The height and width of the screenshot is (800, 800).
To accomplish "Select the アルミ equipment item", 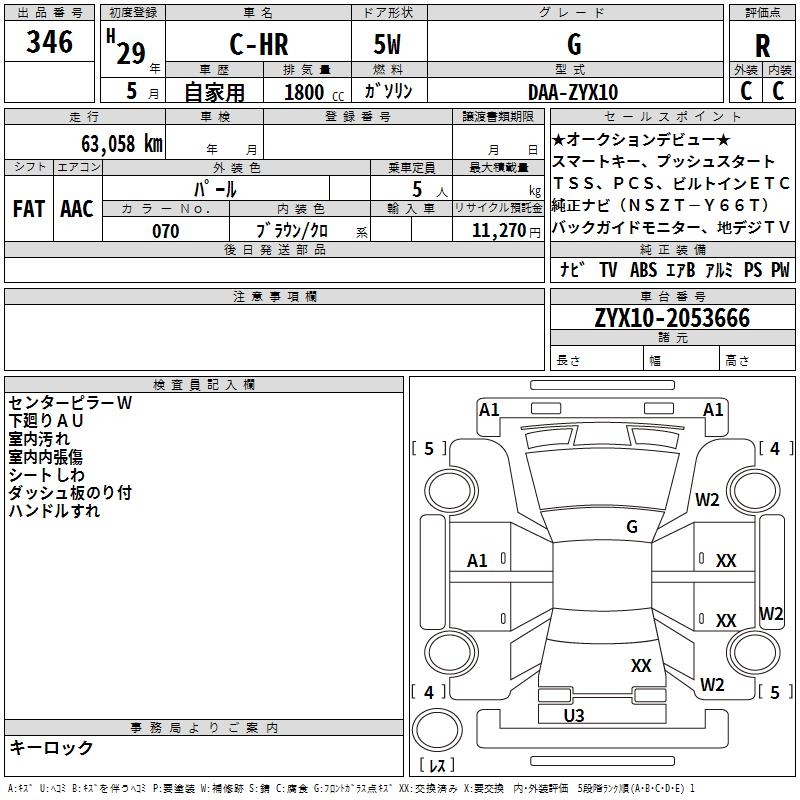I will click(719, 269).
